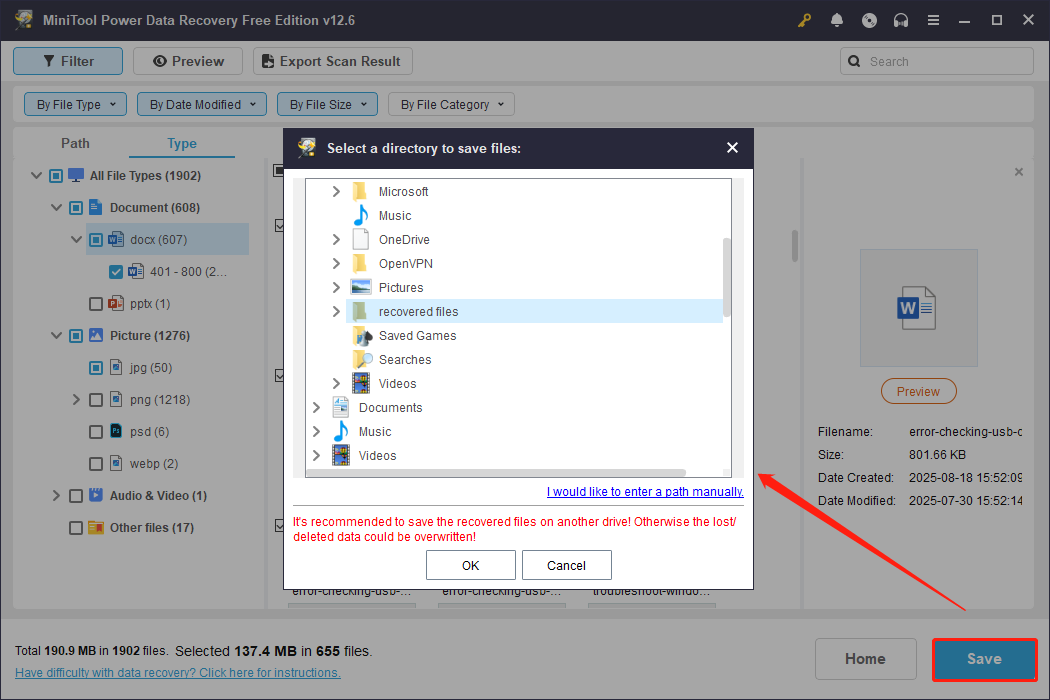1050x700 pixels.
Task: Click the docx file type icon
Action: click(116, 239)
